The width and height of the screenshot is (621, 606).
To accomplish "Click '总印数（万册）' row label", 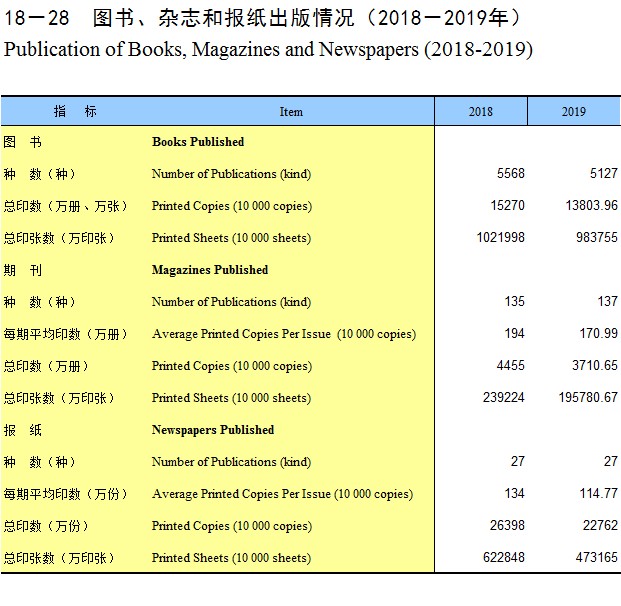I will click(x=46, y=366).
